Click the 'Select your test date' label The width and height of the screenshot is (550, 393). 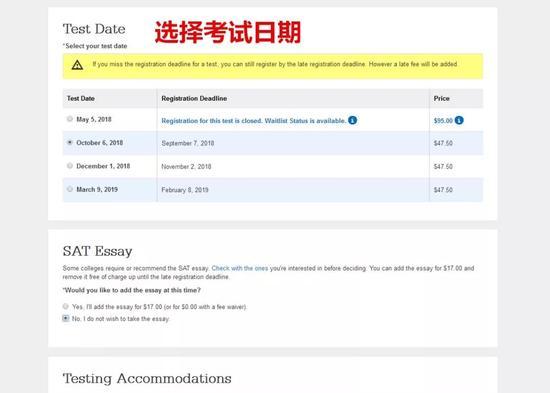95,46
